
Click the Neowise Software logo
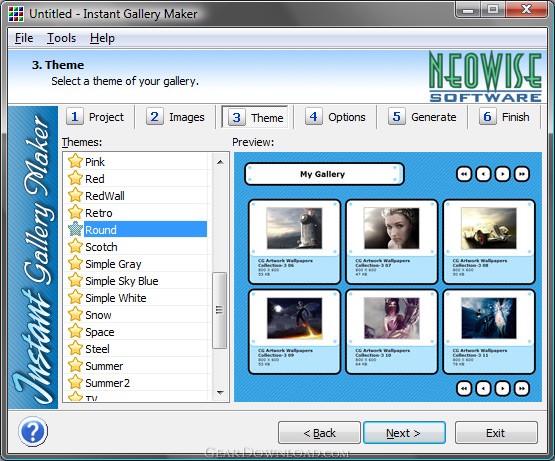[x=485, y=76]
